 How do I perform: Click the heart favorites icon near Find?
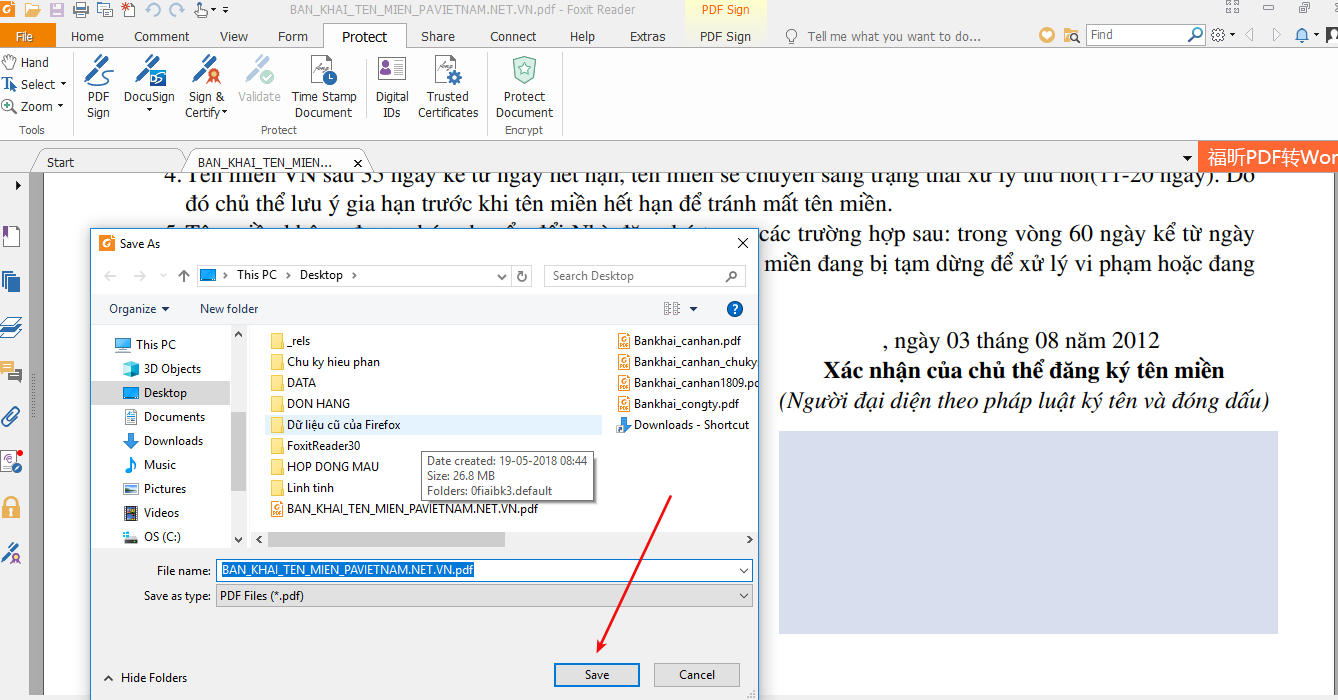(1047, 35)
